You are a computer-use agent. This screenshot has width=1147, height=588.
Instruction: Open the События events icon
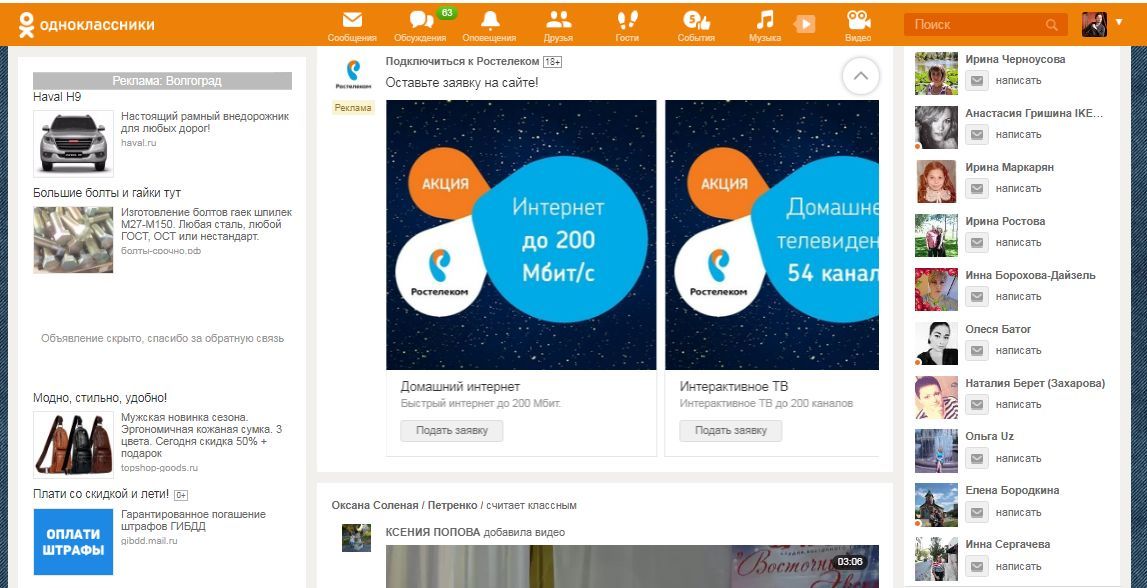click(x=696, y=26)
